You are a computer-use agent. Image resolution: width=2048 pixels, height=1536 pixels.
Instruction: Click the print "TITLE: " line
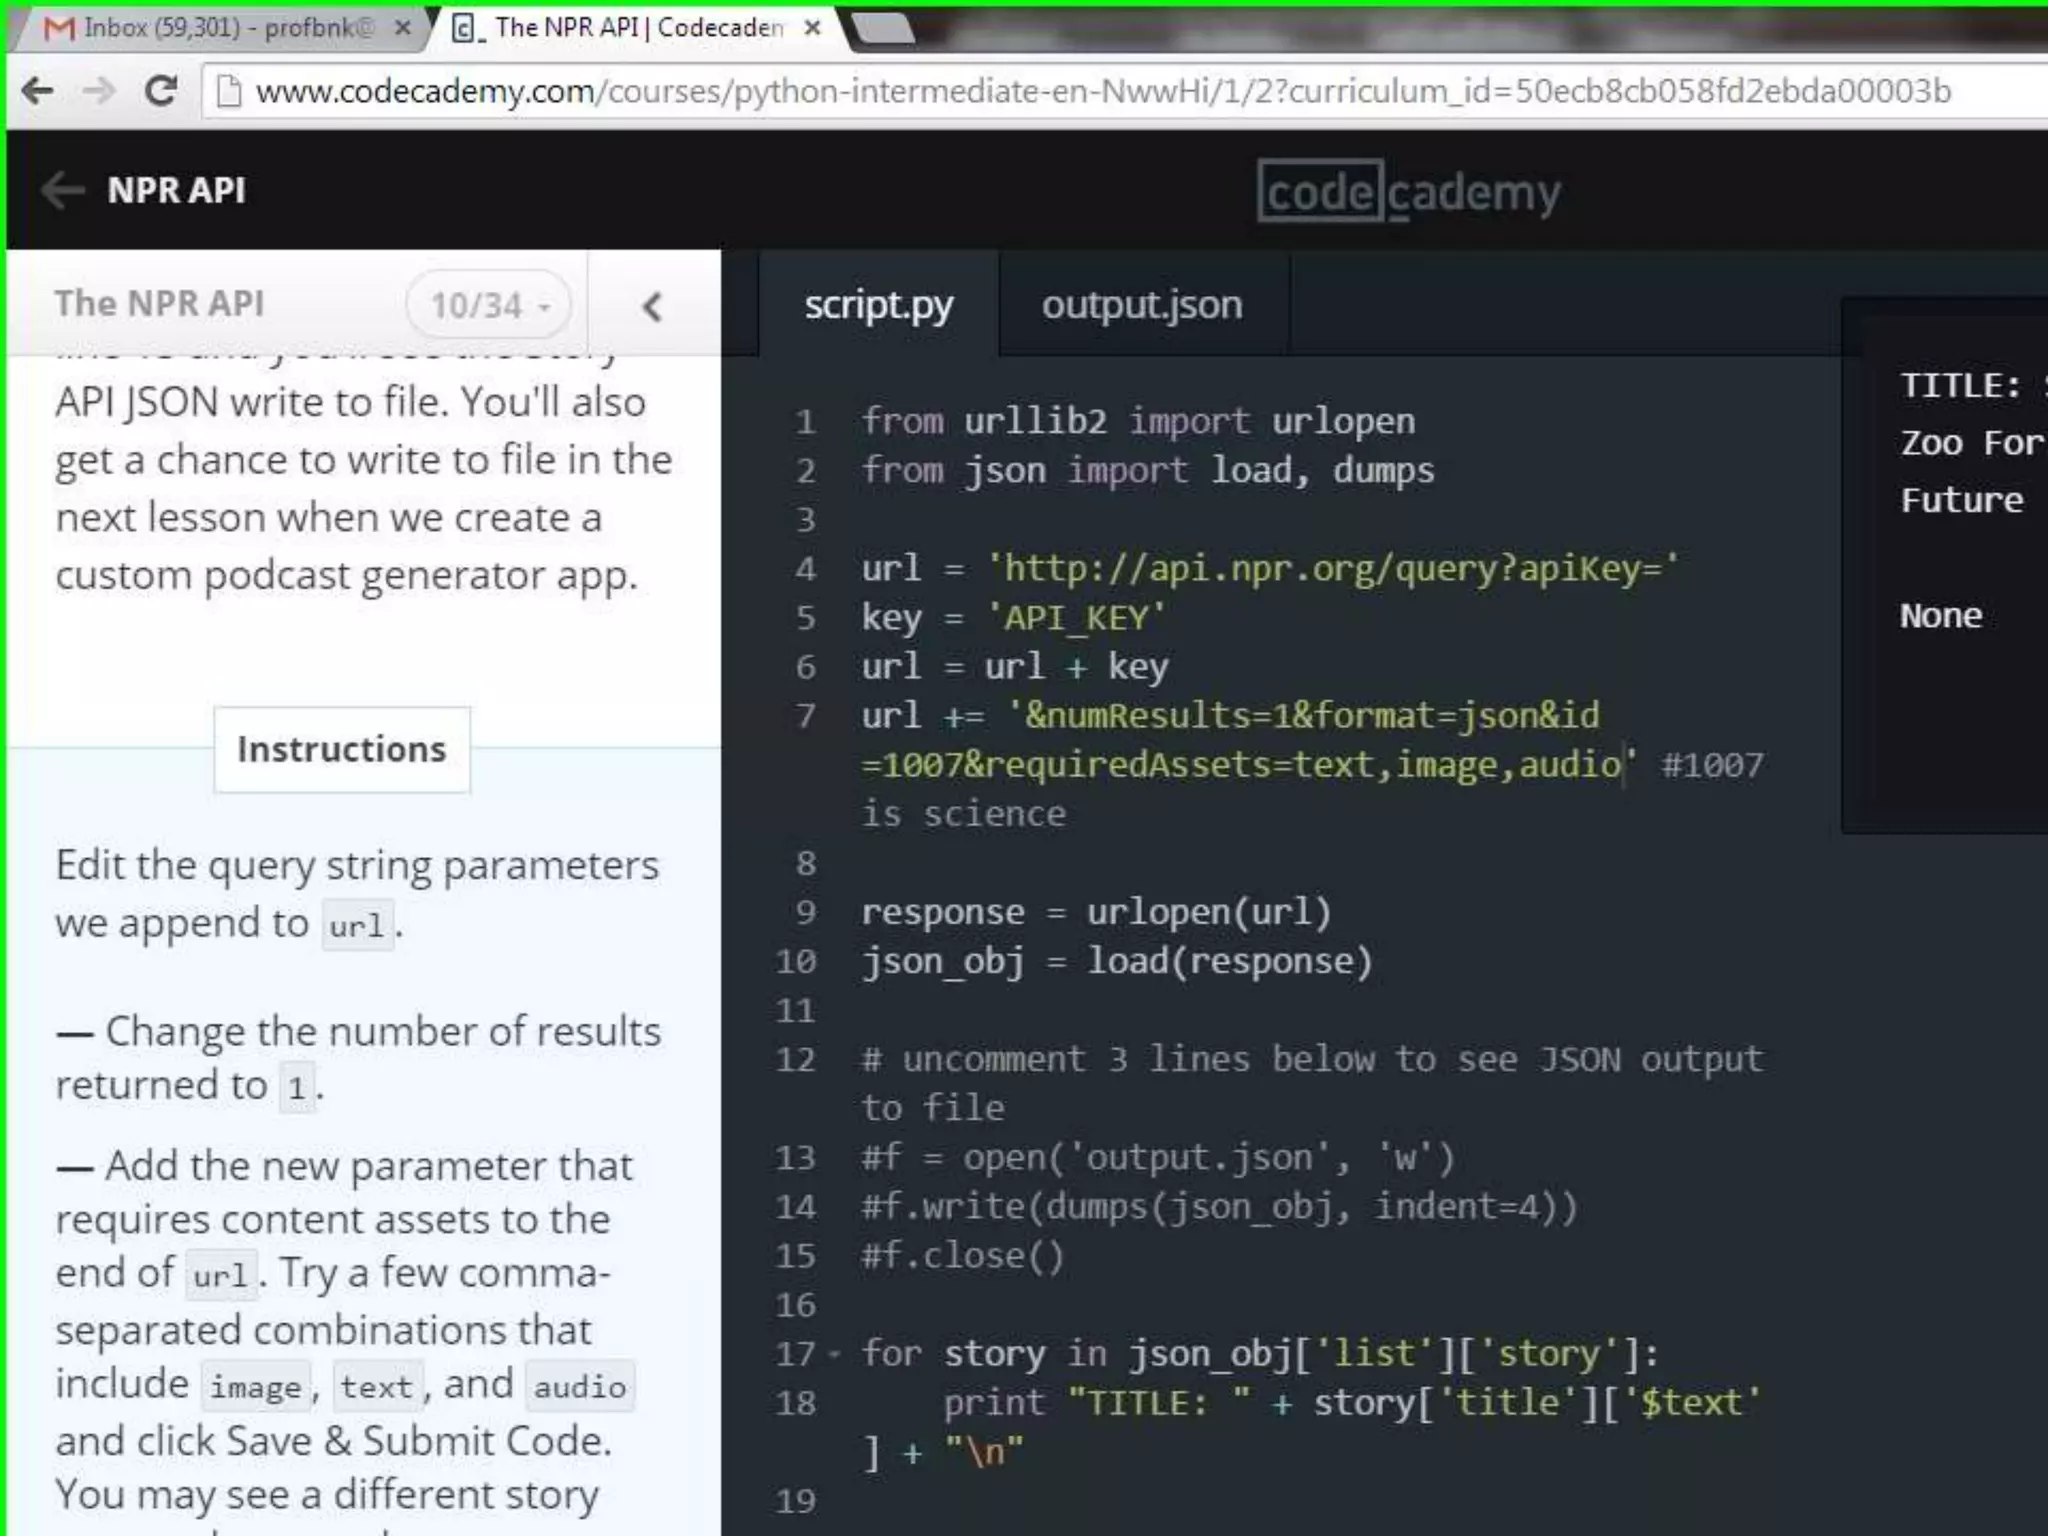coord(1352,1402)
